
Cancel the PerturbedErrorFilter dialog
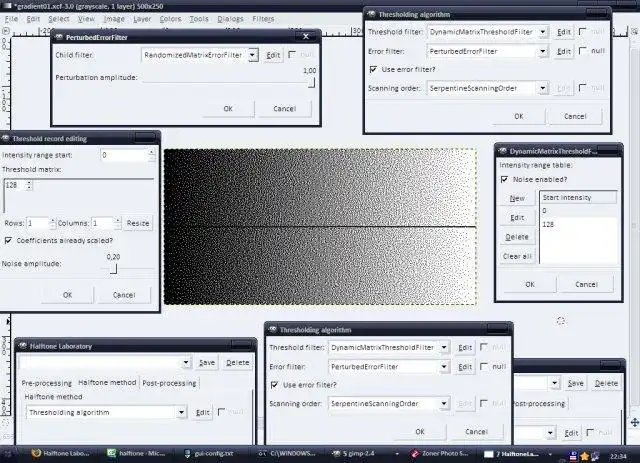(x=284, y=109)
